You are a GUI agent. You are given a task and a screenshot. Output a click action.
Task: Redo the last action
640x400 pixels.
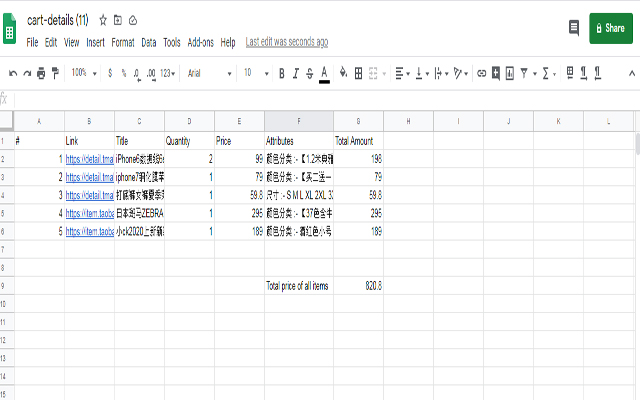click(27, 73)
